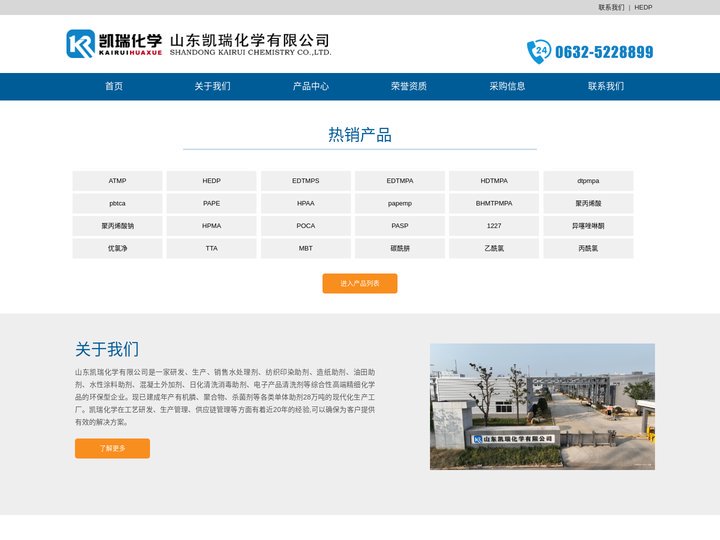The height and width of the screenshot is (540, 720).
Task: View the 碳酰肼 product tile
Action: (x=400, y=248)
